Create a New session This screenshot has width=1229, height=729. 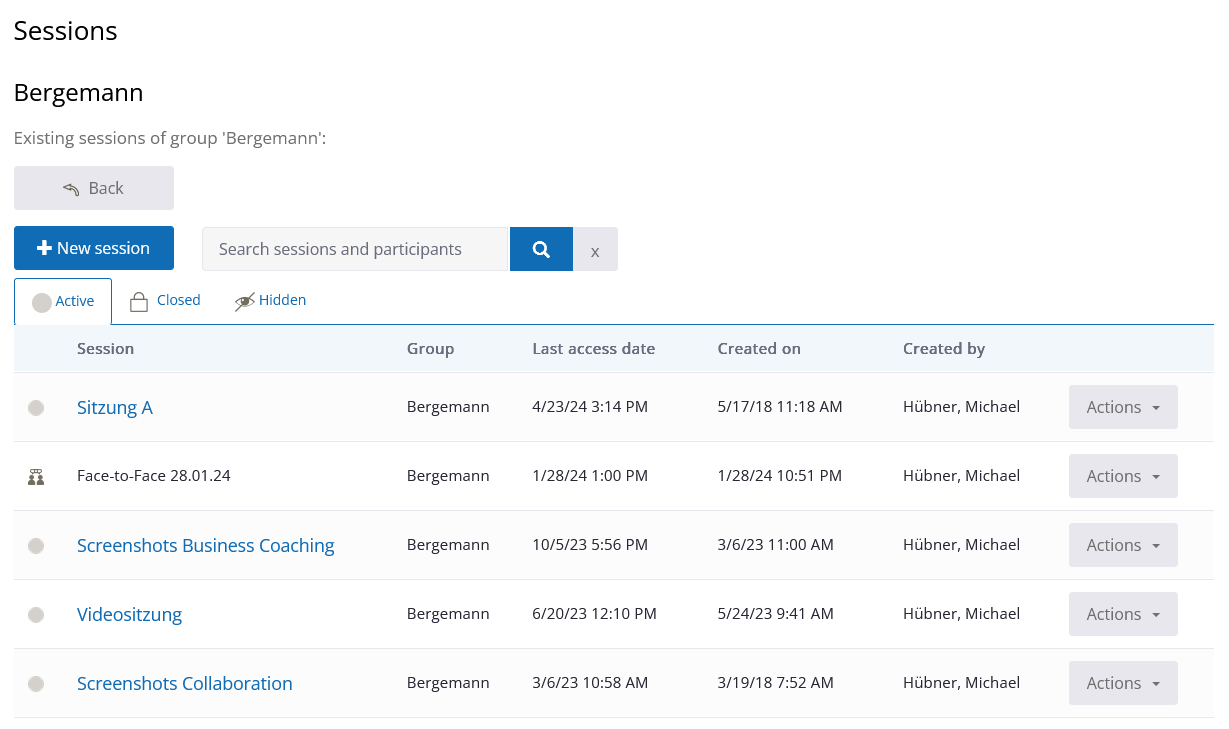click(94, 248)
